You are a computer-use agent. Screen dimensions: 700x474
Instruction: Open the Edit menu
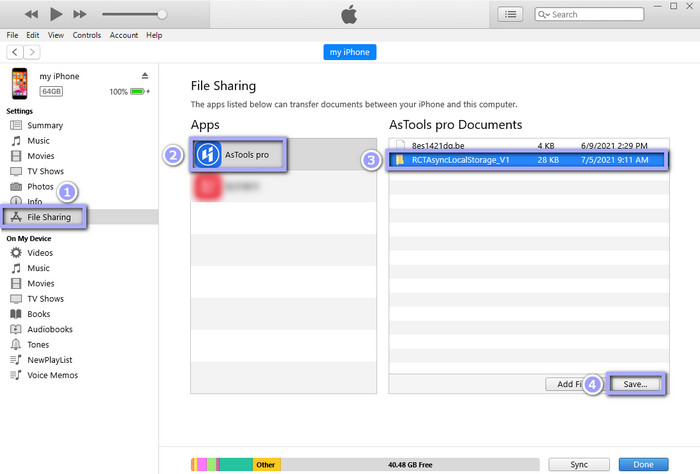coord(33,35)
